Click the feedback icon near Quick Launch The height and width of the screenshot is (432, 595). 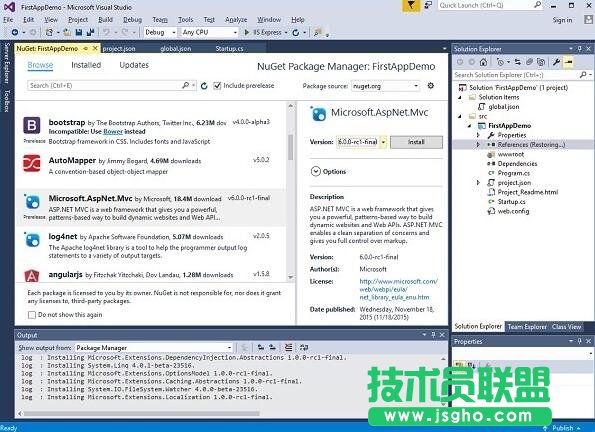tap(428, 5)
